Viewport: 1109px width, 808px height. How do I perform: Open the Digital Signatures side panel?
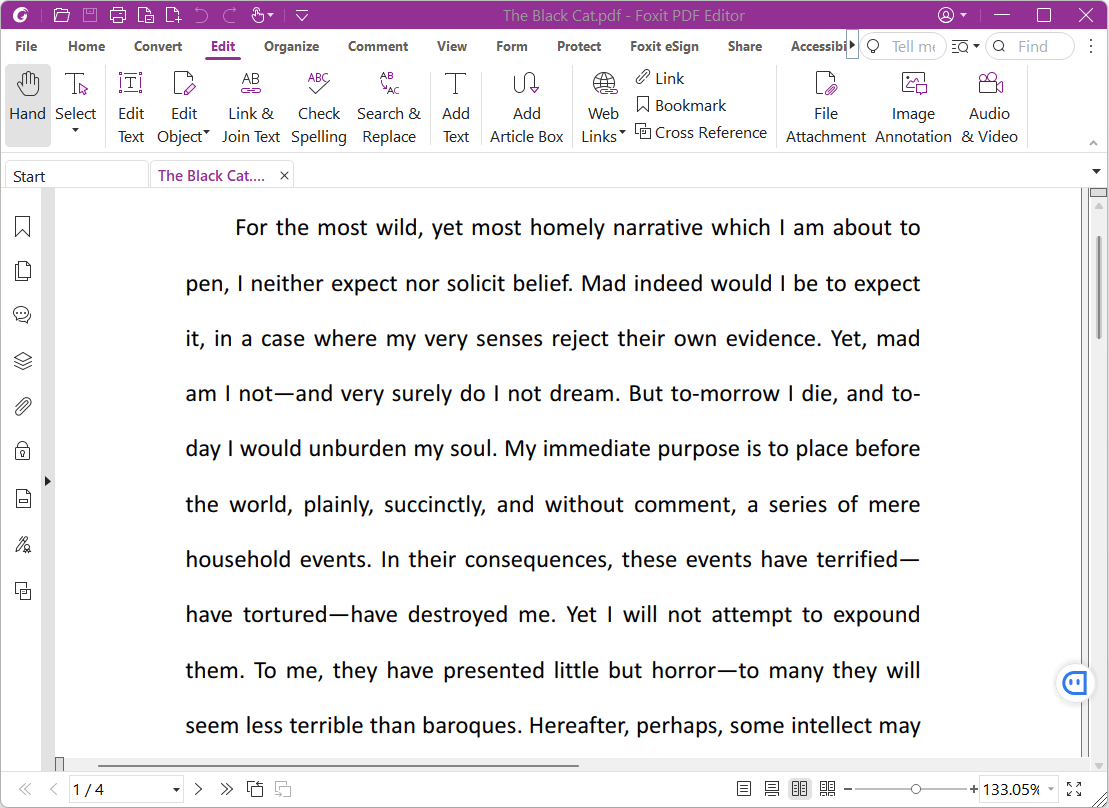[x=23, y=545]
